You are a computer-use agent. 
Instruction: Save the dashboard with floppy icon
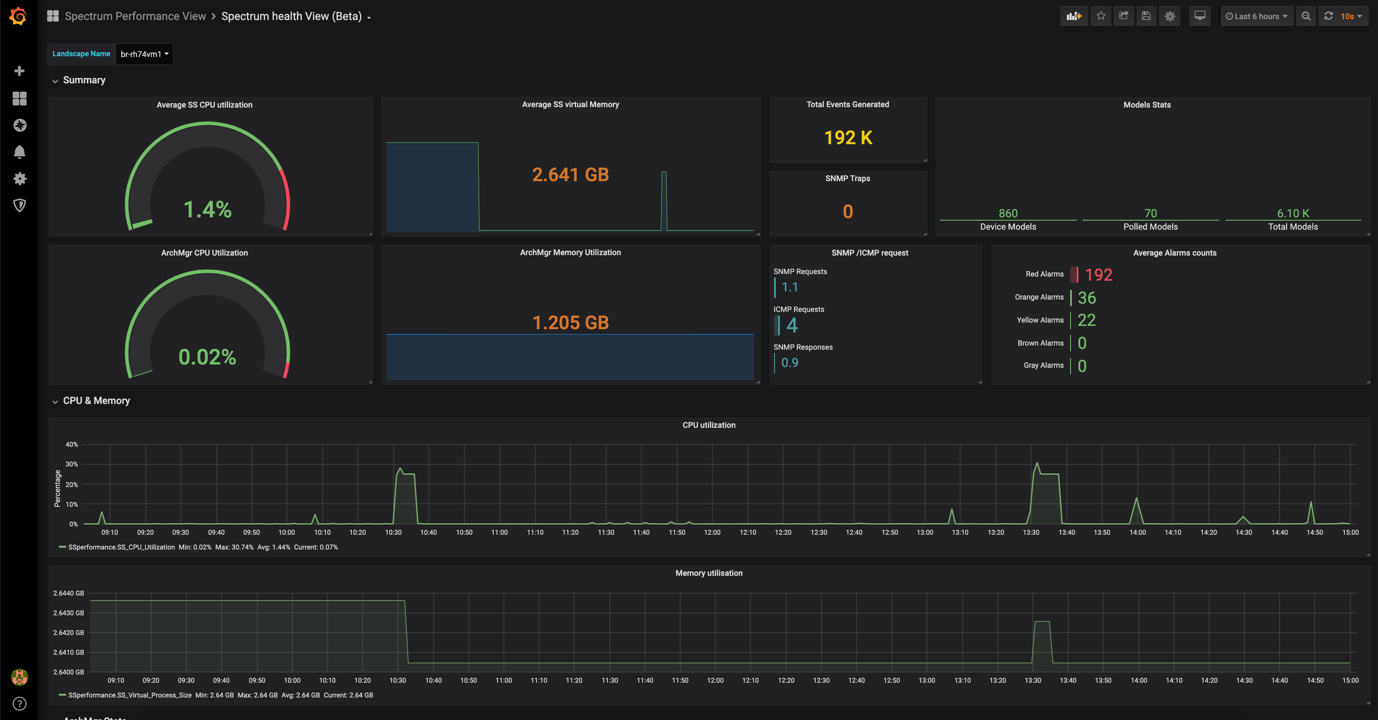(1147, 16)
